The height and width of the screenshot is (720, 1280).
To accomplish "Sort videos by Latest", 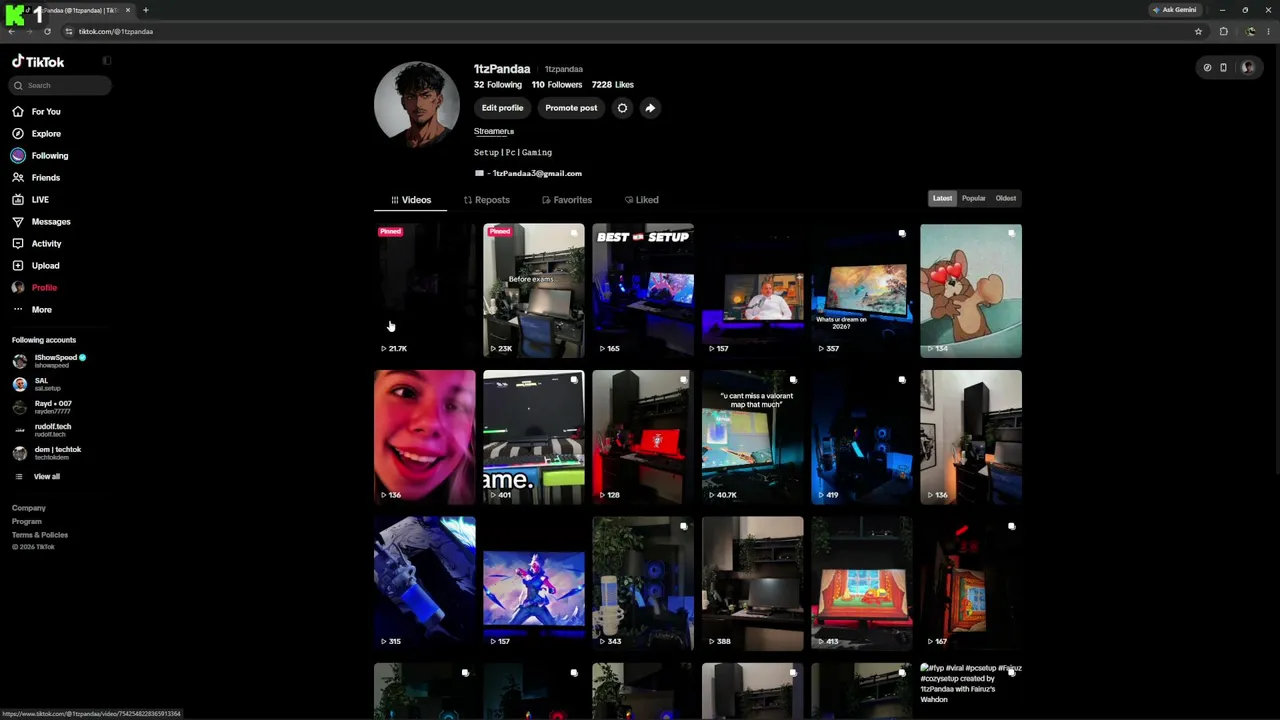I will [x=943, y=198].
